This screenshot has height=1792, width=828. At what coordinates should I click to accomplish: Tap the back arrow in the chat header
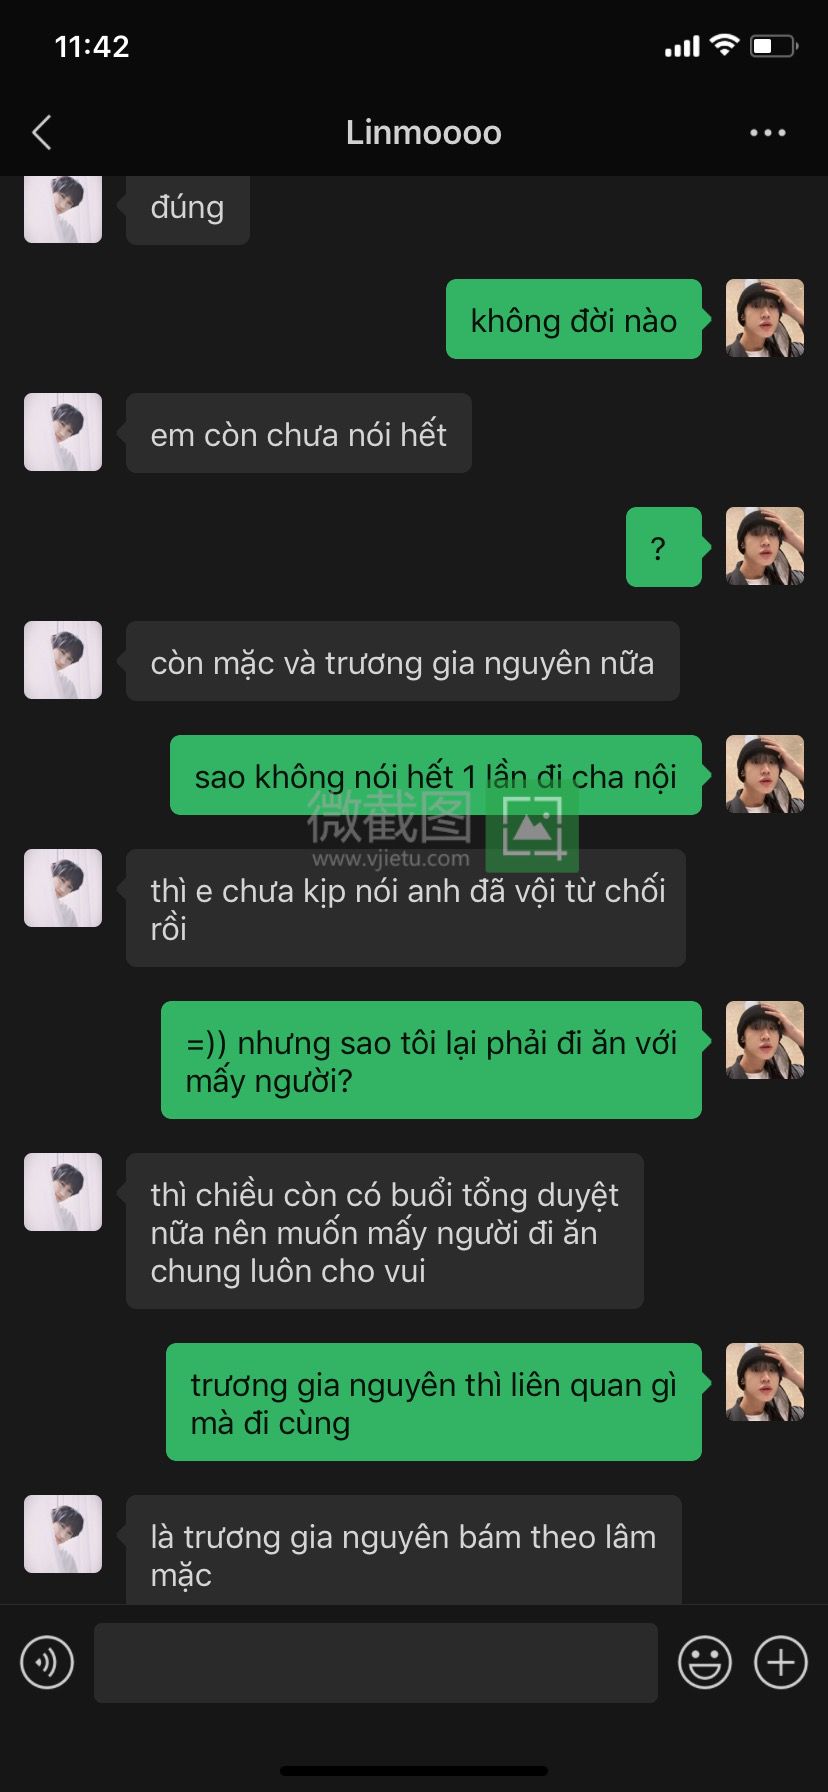[42, 132]
